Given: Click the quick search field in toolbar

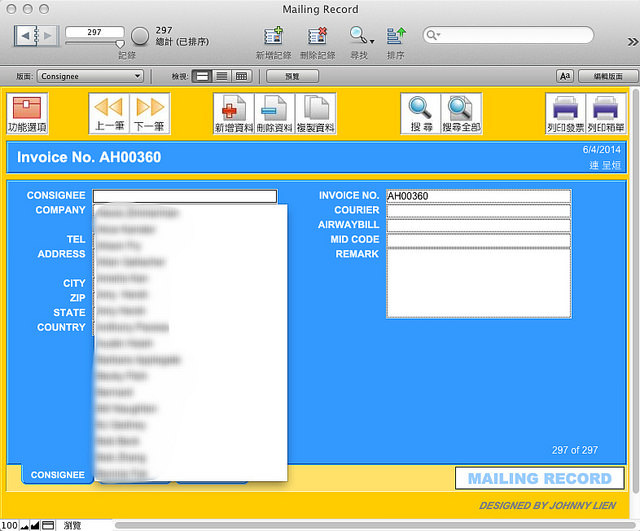Looking at the screenshot, I should [x=508, y=35].
